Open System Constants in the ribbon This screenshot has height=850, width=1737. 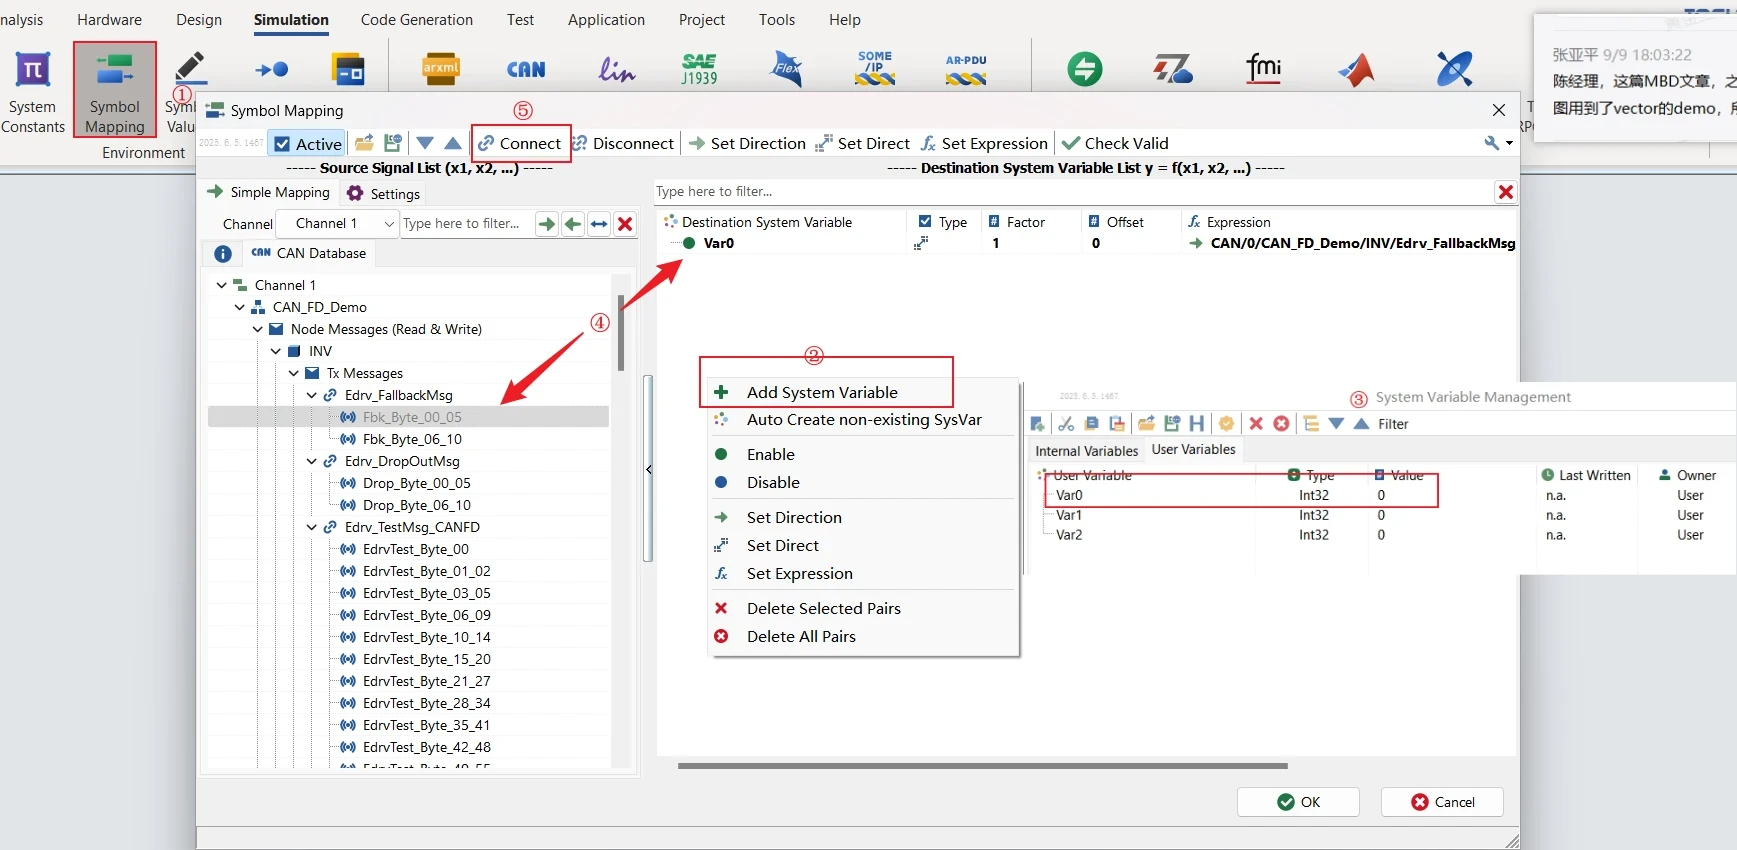(x=33, y=92)
